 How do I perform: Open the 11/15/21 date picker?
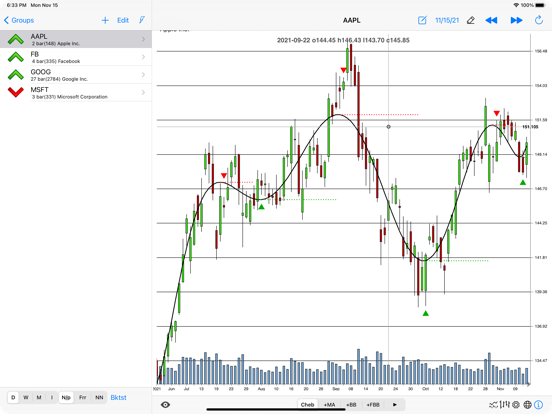pyautogui.click(x=447, y=20)
